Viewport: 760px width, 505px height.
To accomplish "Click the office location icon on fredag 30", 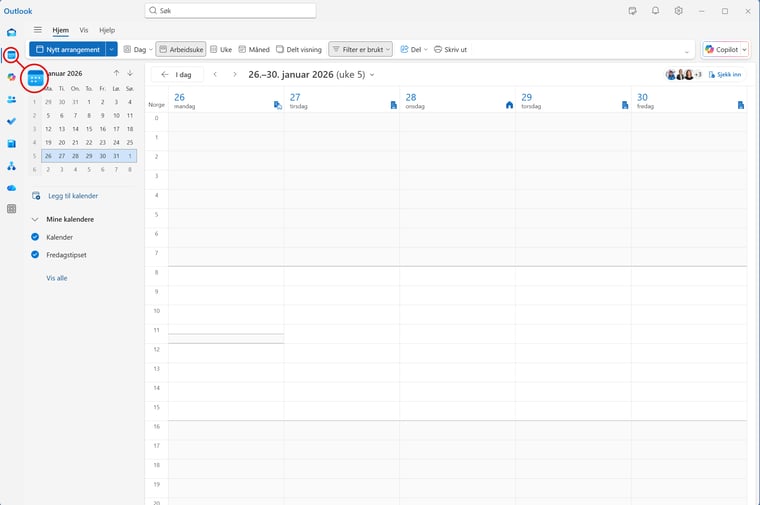I will tap(741, 105).
